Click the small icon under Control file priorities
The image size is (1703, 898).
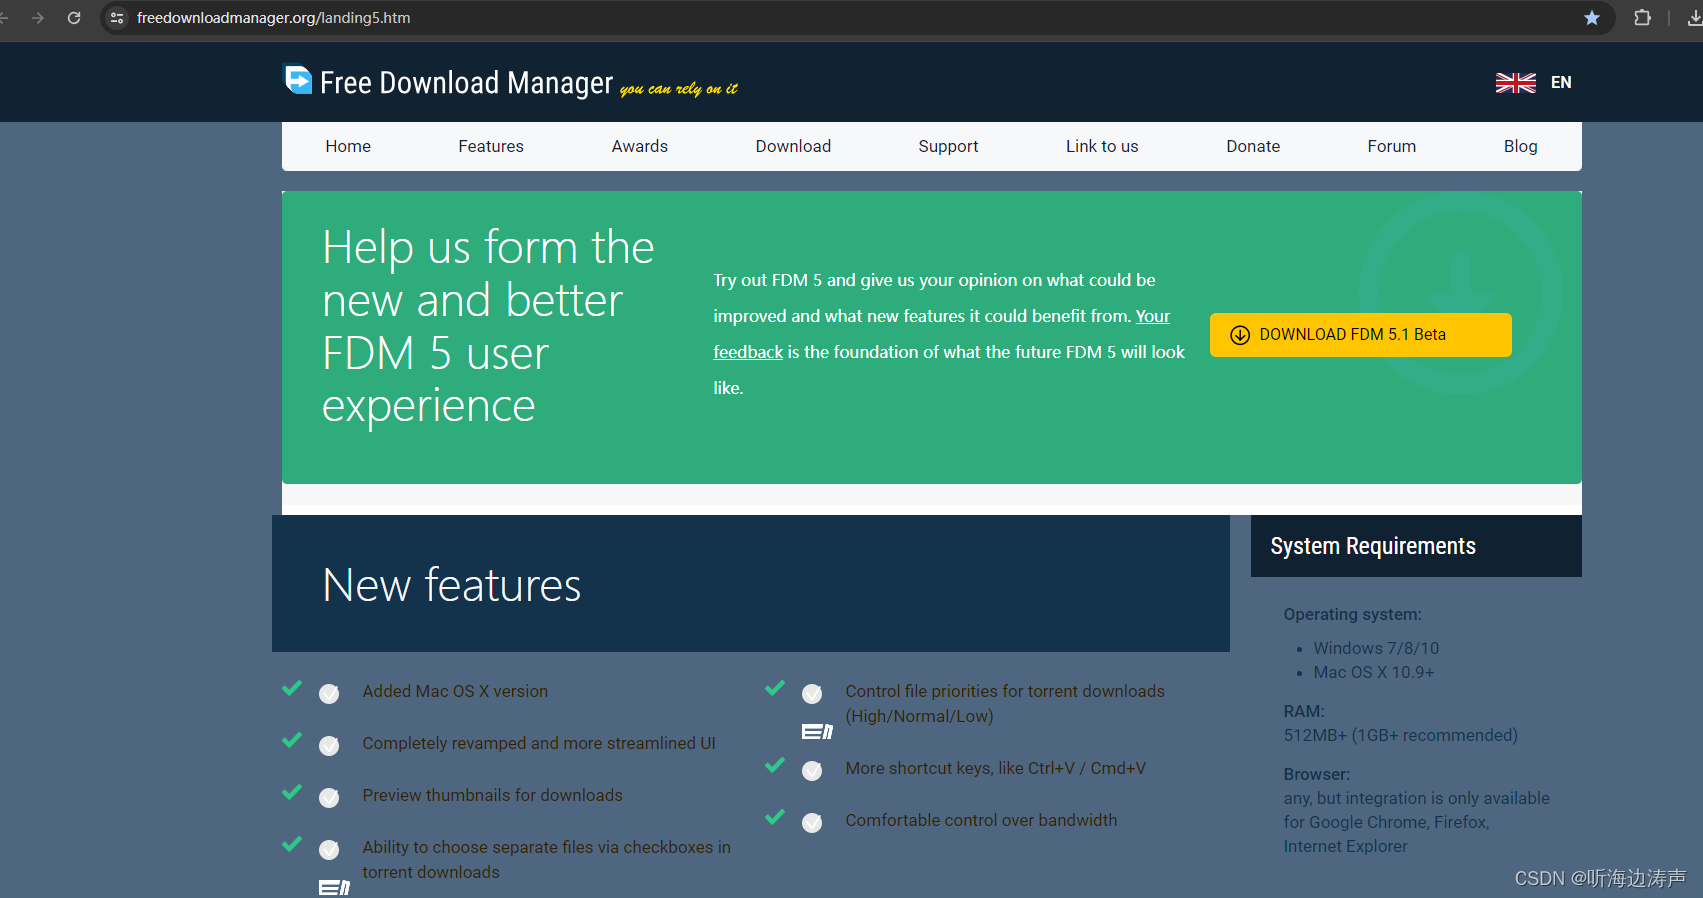click(817, 732)
